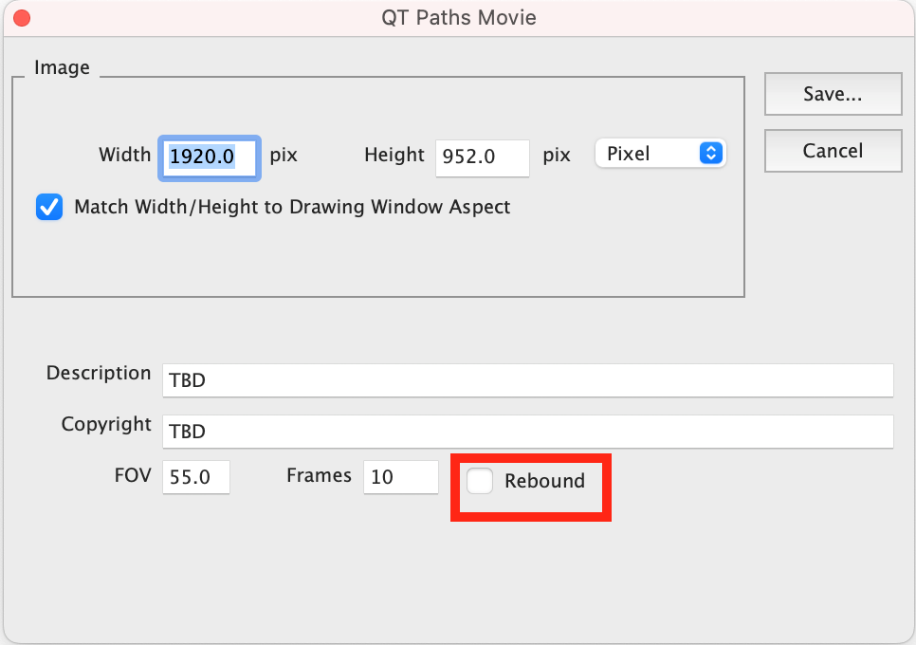Toggle the highlighted Rebound option
Screen dimensions: 916x645
pos(479,481)
